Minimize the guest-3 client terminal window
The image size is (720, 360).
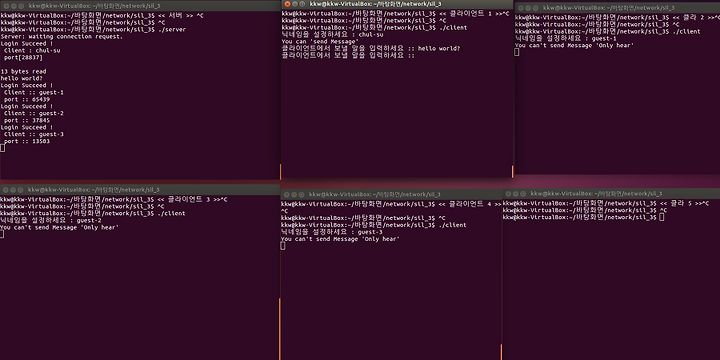tap(294, 195)
